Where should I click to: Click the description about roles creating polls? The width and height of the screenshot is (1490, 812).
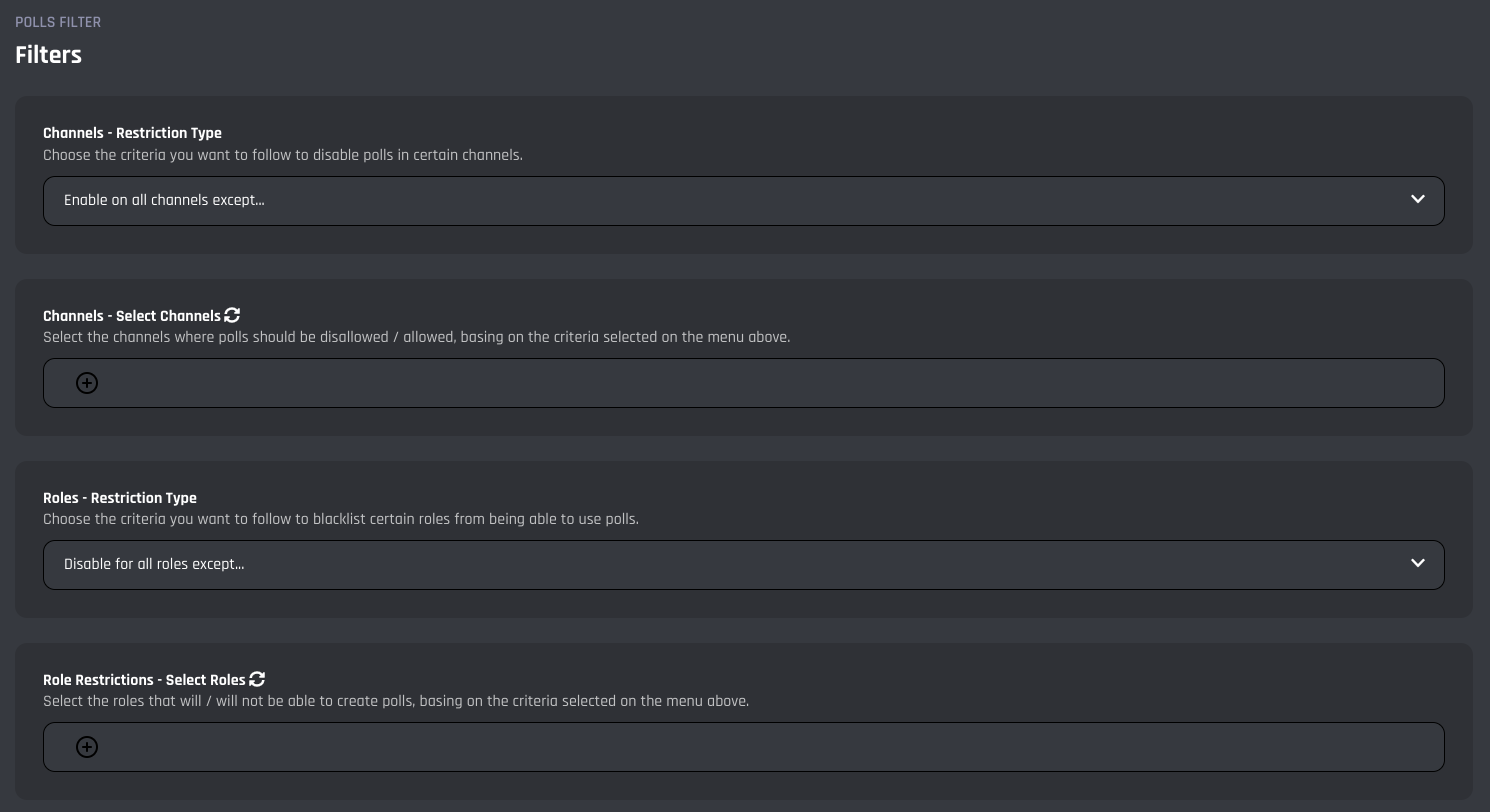(395, 701)
